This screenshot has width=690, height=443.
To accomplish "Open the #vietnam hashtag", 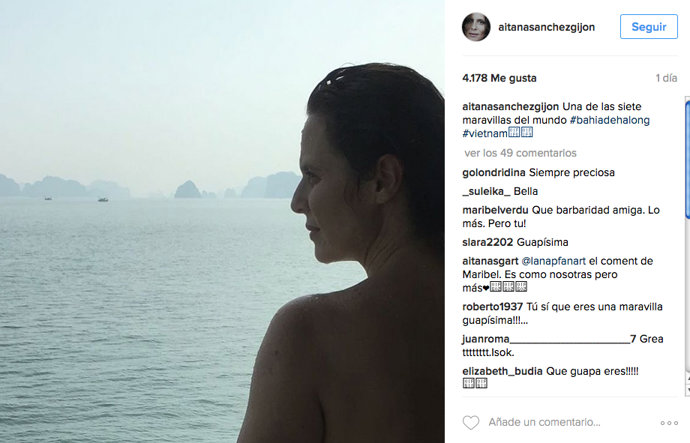I will tap(484, 134).
